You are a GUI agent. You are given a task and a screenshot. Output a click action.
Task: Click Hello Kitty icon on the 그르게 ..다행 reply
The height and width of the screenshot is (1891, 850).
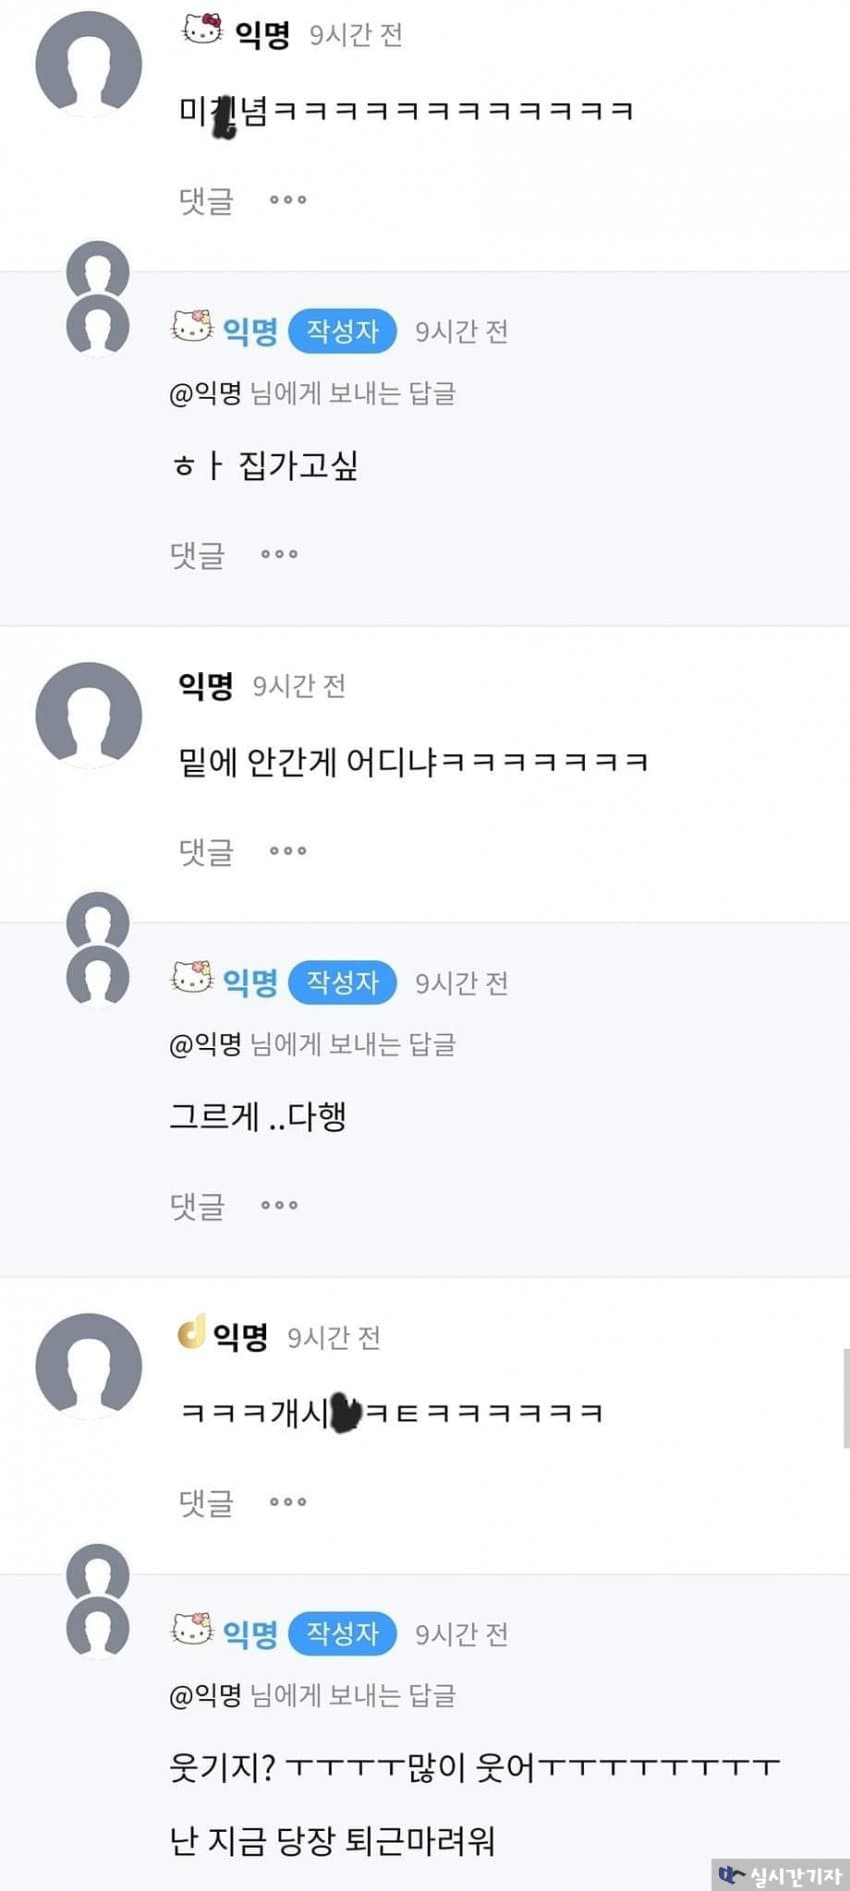(x=193, y=977)
